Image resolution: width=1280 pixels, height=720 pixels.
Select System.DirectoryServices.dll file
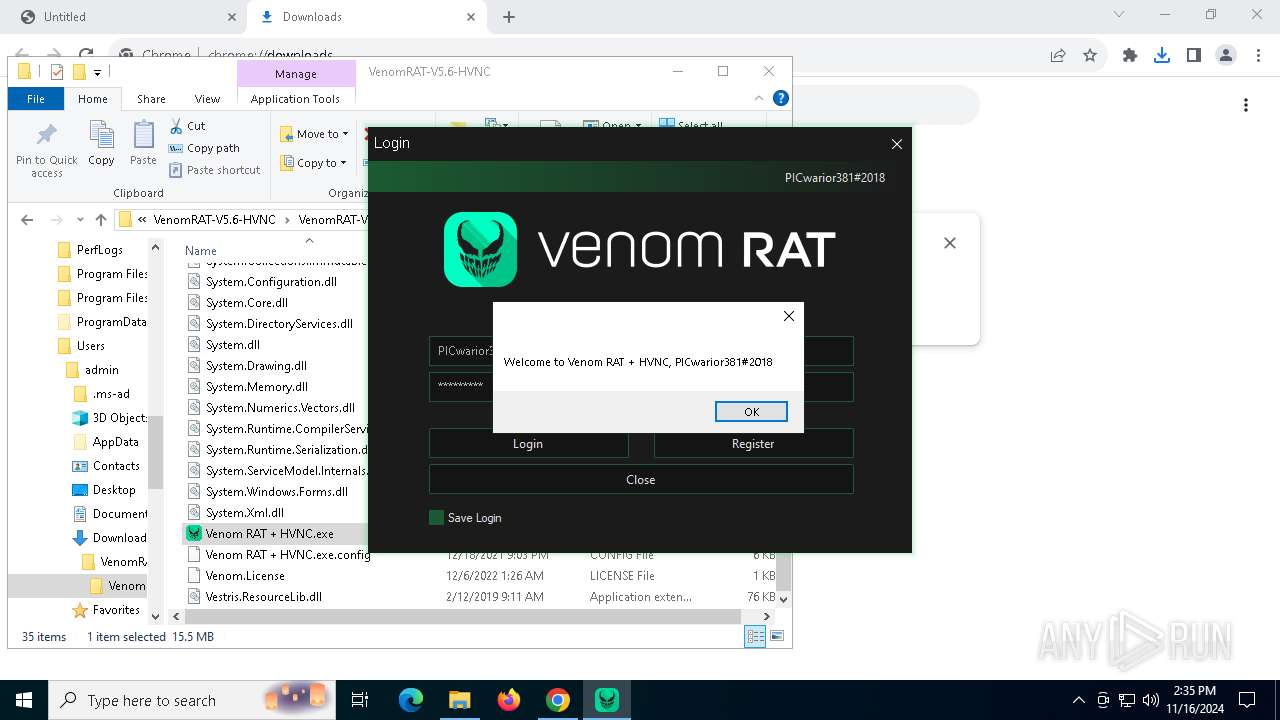pyautogui.click(x=270, y=324)
